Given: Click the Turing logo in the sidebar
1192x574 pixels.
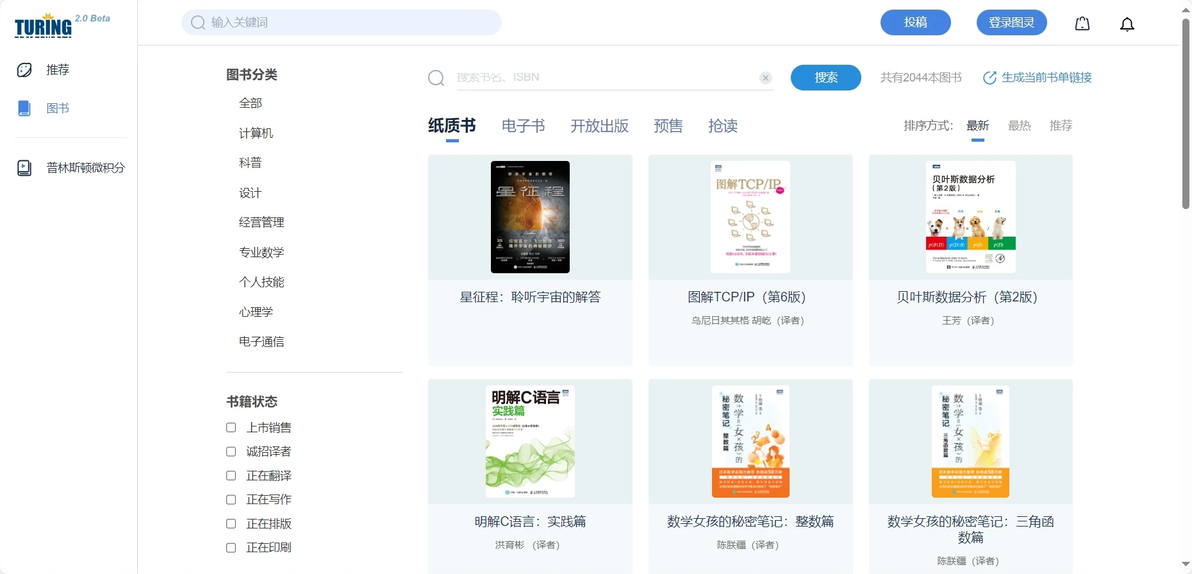Looking at the screenshot, I should [x=43, y=26].
